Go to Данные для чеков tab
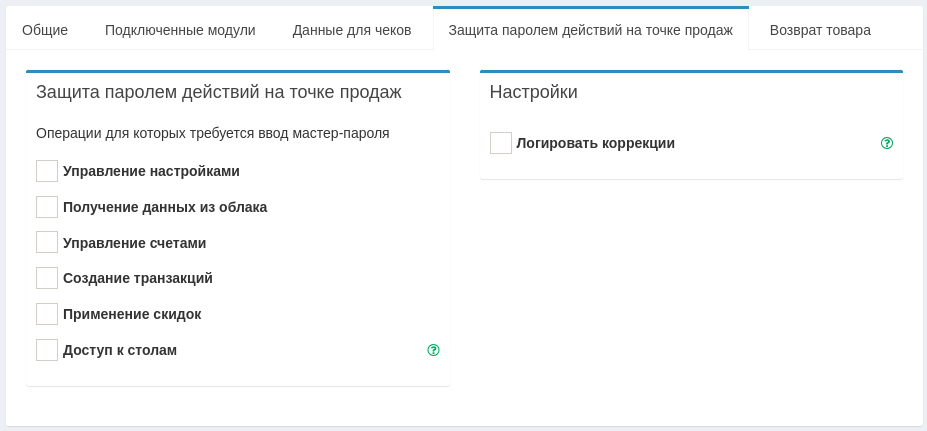This screenshot has width=927, height=431. (352, 30)
